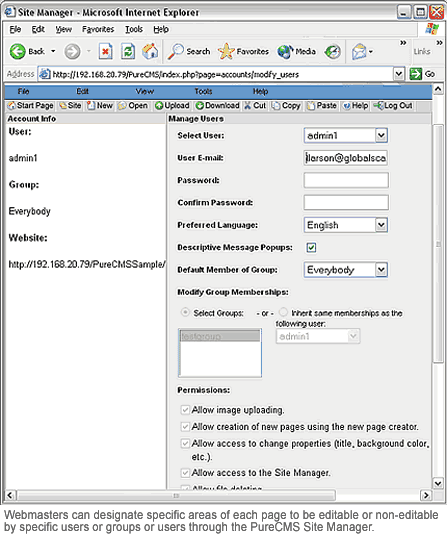Select Inherit same memberships radio button
This screenshot has width=447, height=537.
[283, 312]
